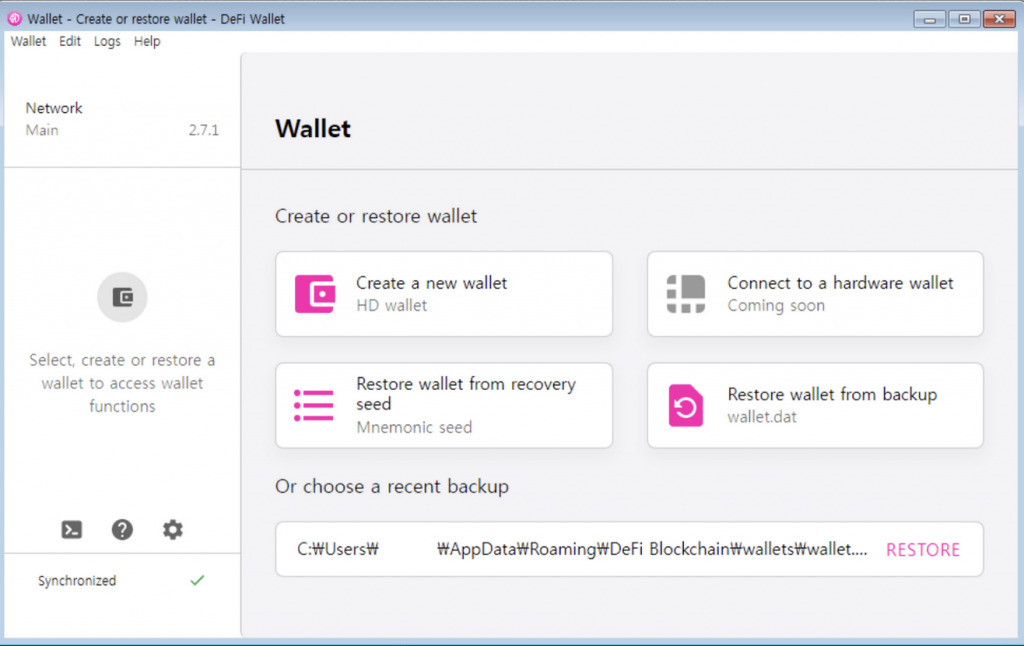
Task: Open the console terminal icon
Action: (71, 529)
